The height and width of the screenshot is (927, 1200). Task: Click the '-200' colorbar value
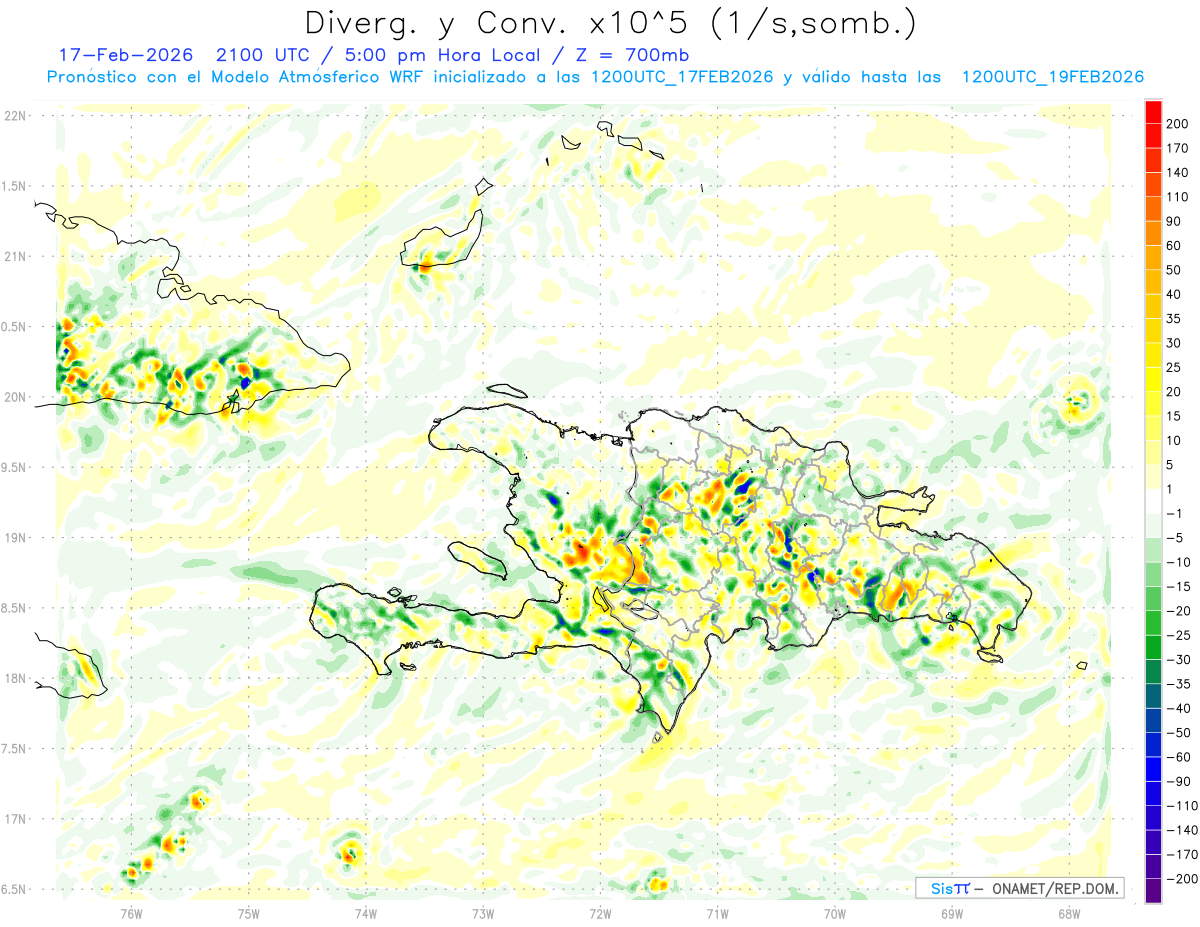[1181, 879]
